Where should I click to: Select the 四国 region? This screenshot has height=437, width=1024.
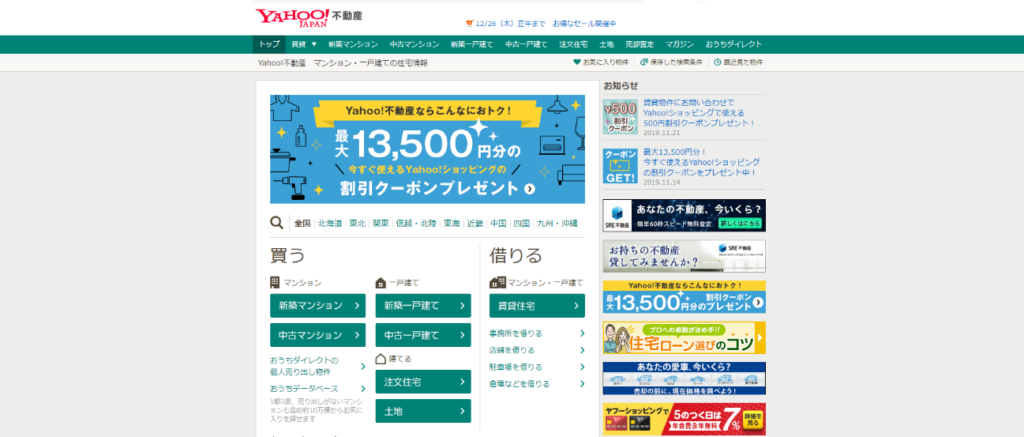(x=521, y=223)
